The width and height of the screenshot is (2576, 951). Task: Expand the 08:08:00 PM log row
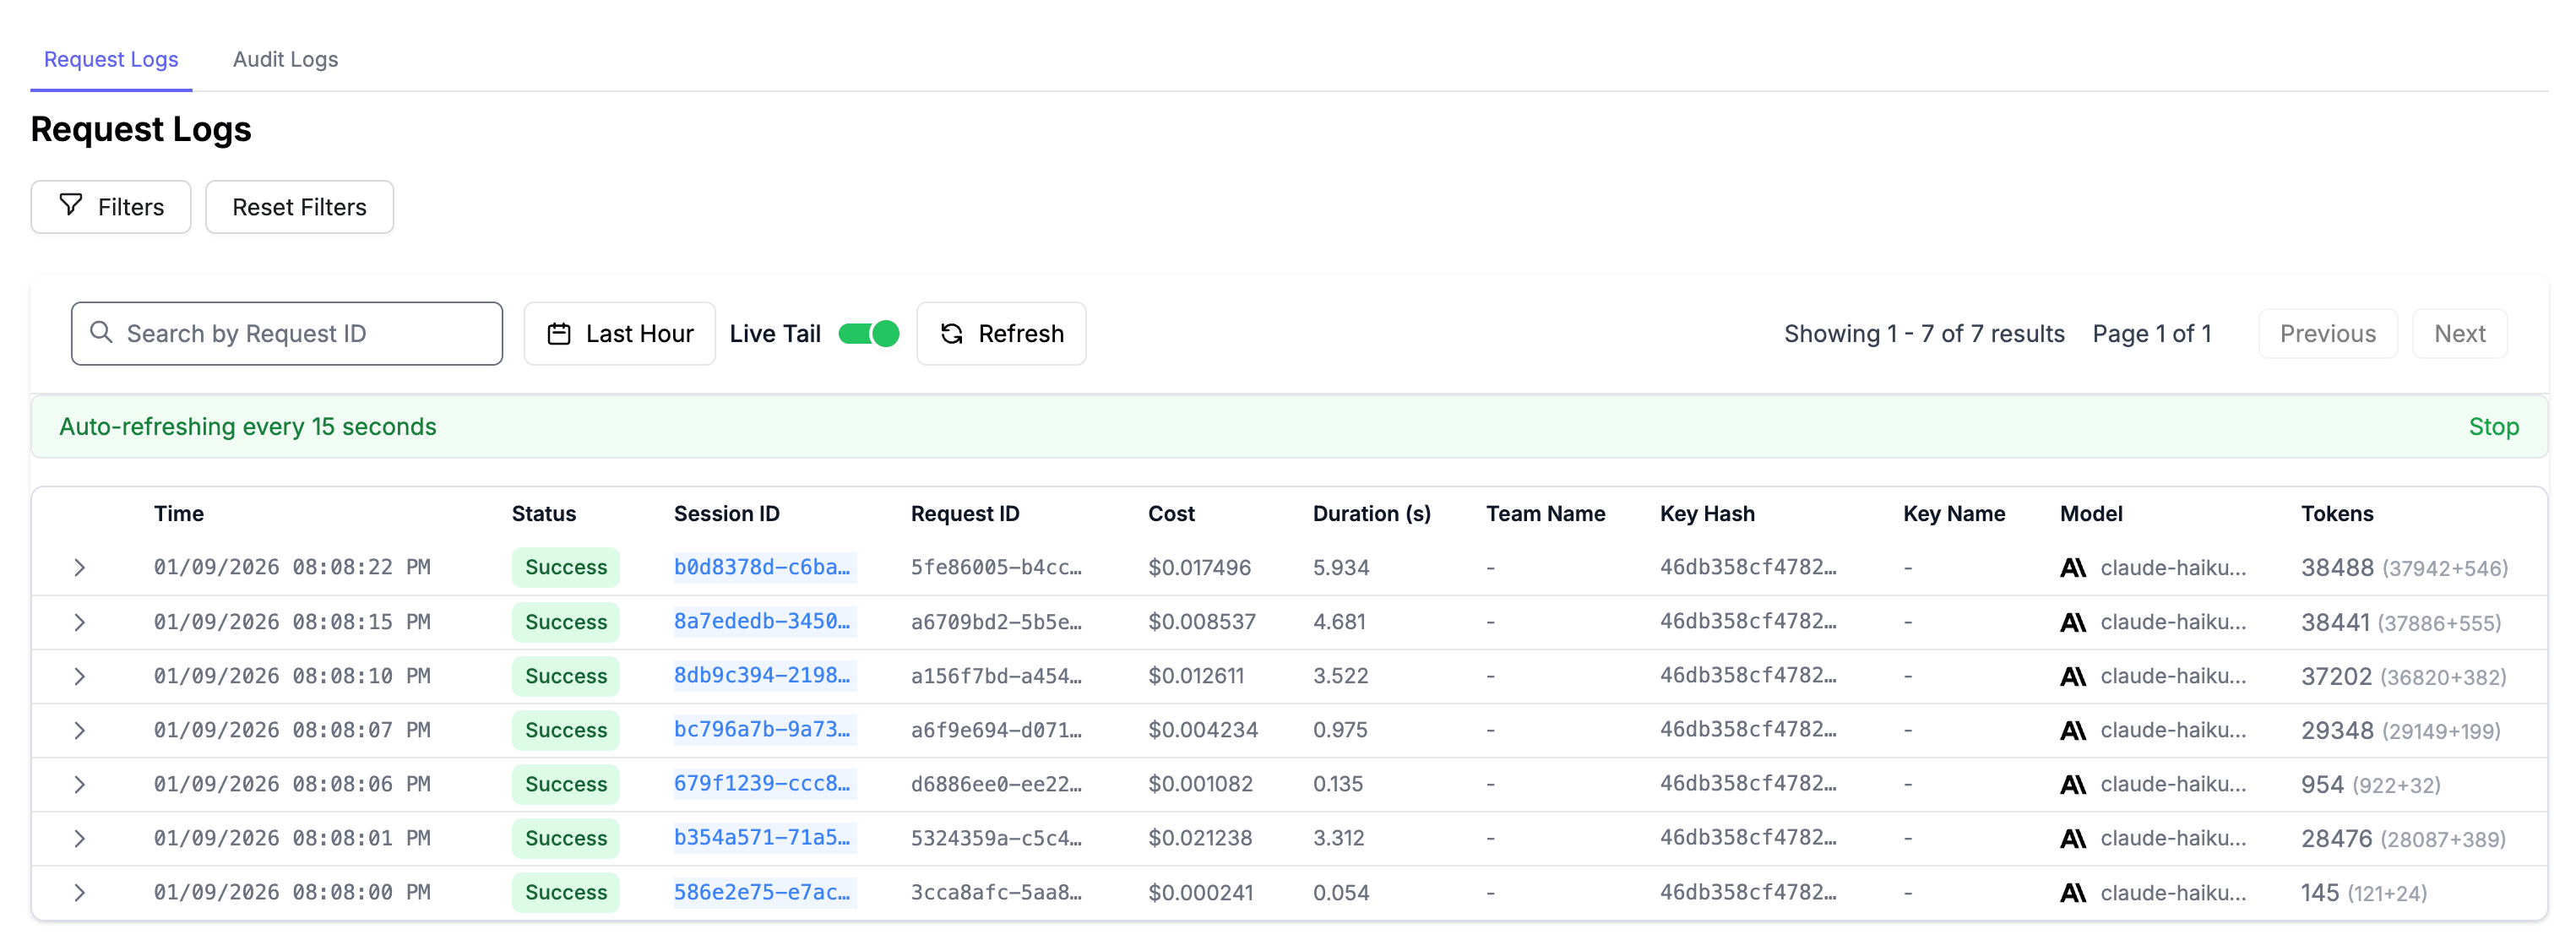[x=80, y=892]
